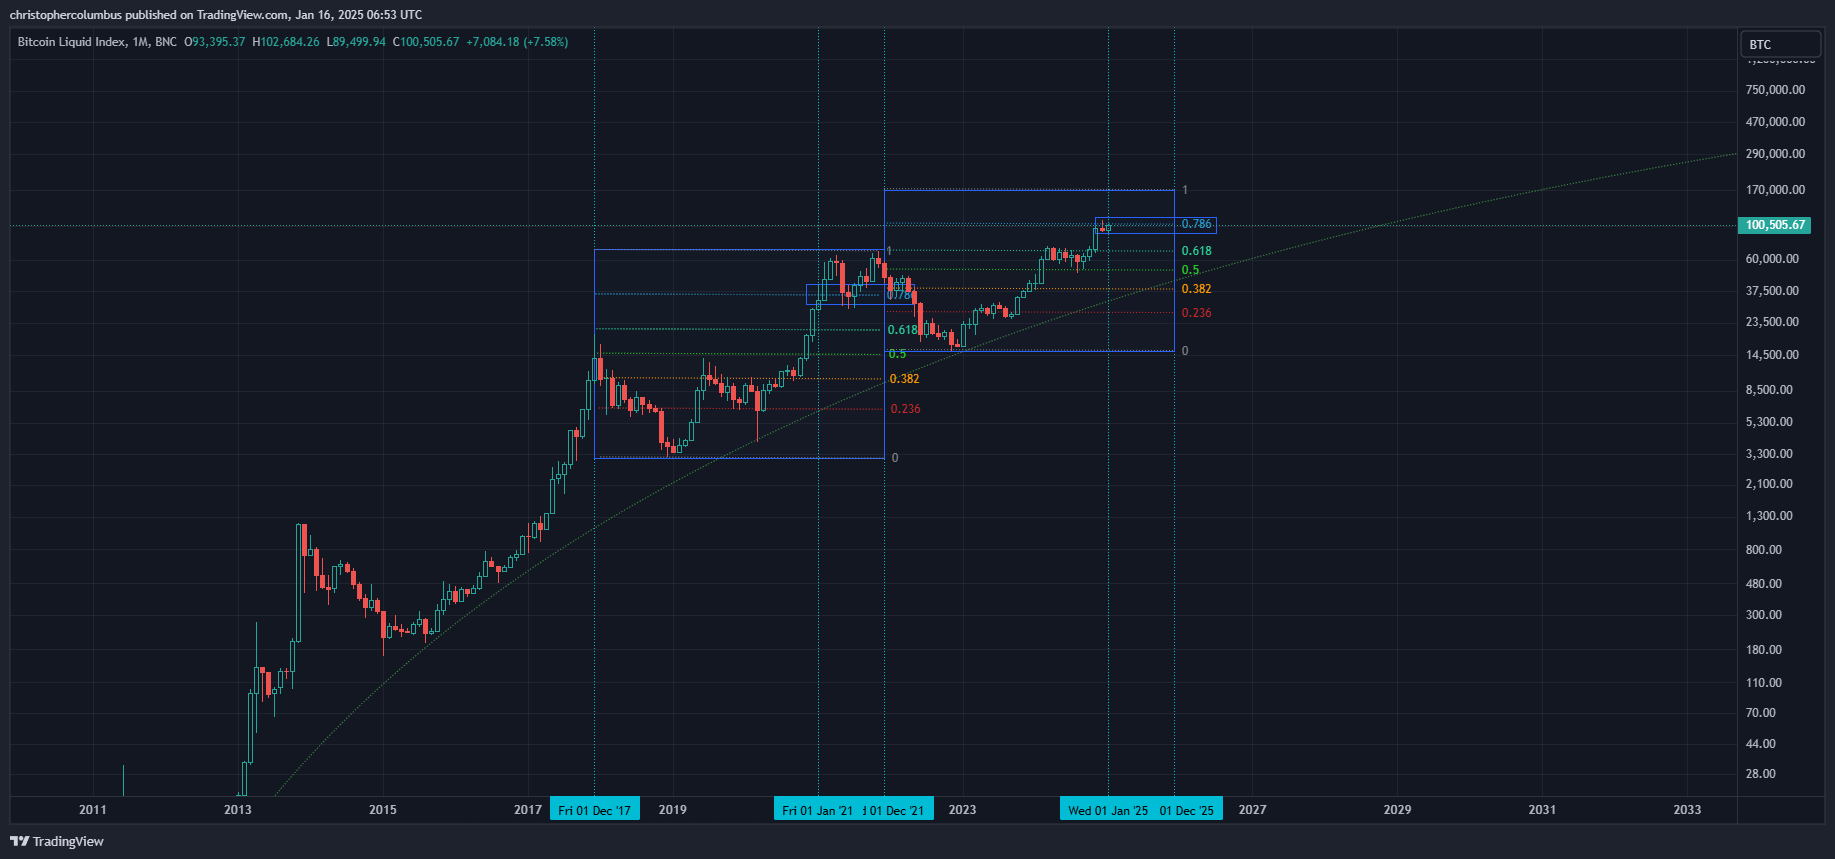The width and height of the screenshot is (1835, 859).
Task: Select the current price tag 100,505.67
Action: tap(1775, 225)
